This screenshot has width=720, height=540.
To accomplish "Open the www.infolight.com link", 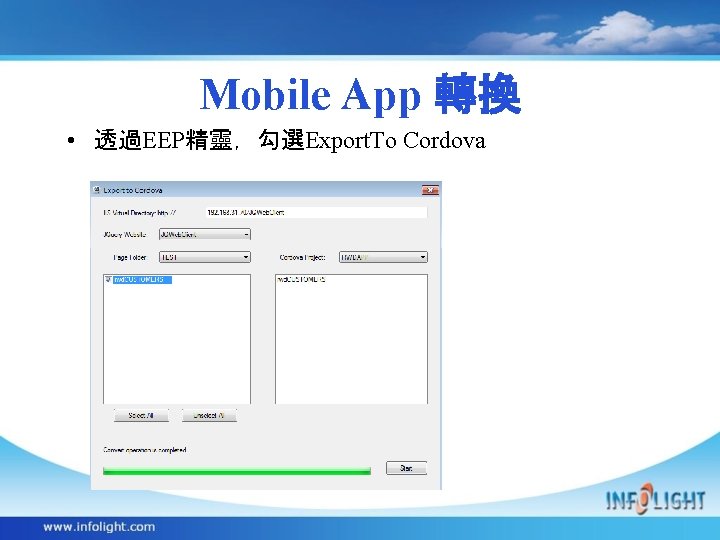I will tap(99, 527).
